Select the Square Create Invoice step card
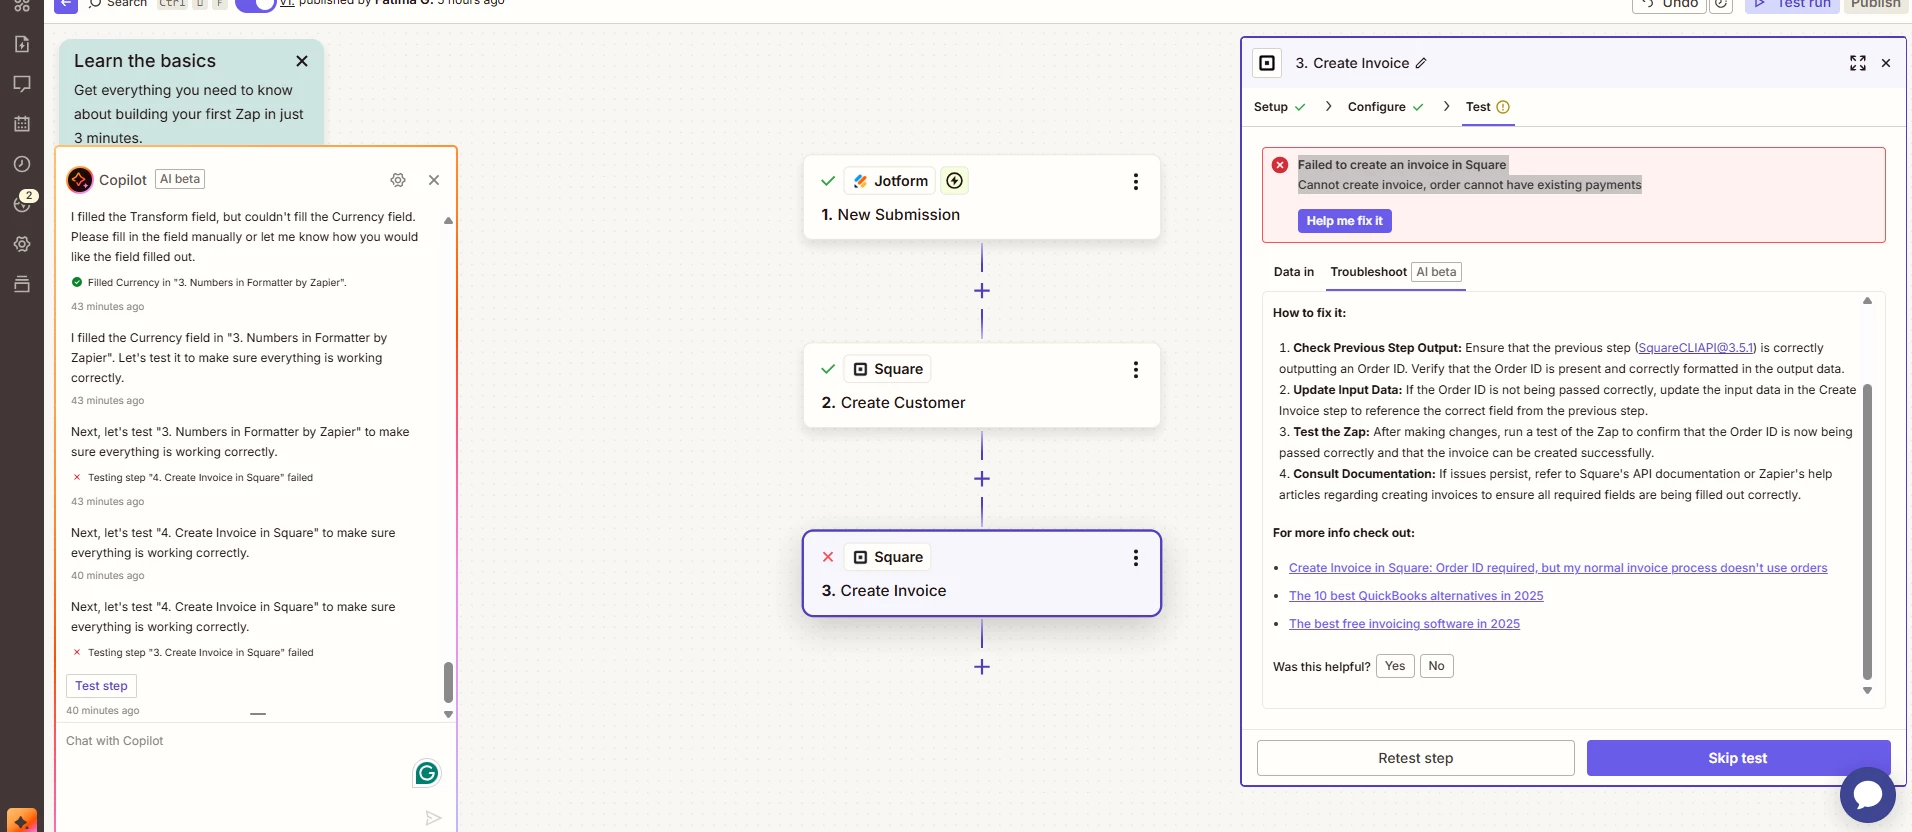The width and height of the screenshot is (1912, 832). [x=982, y=573]
